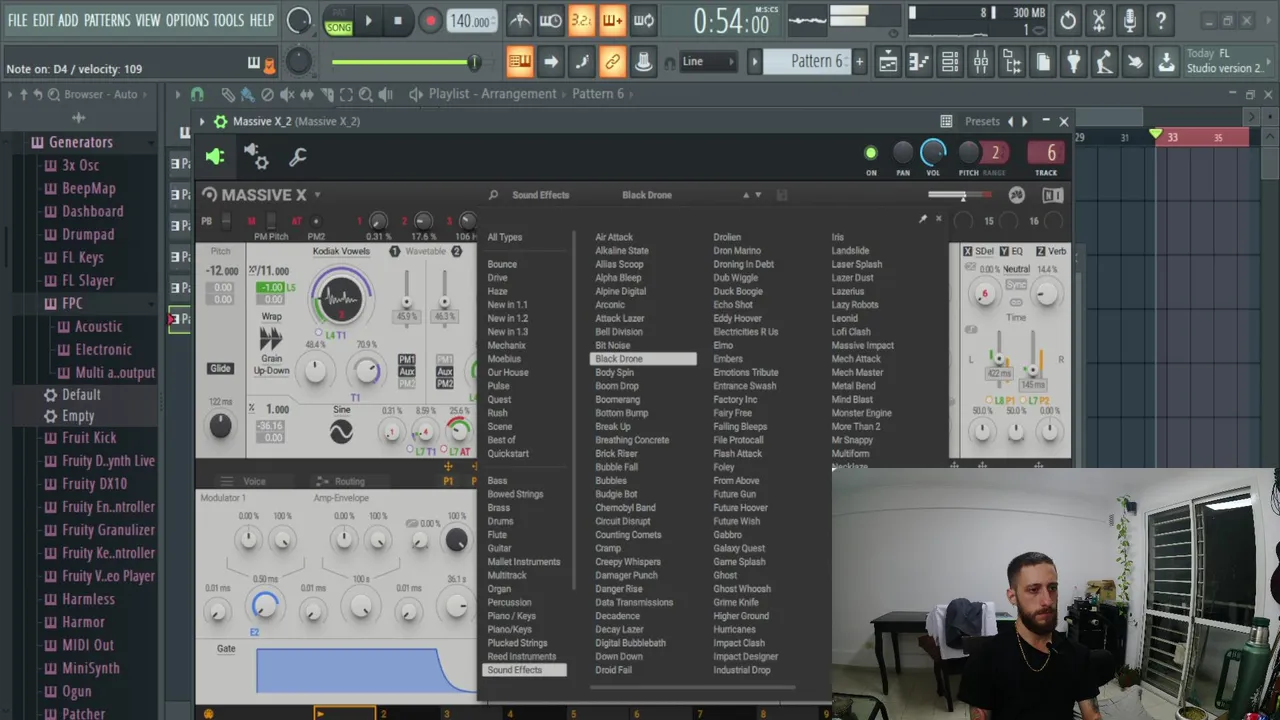Click the microphone recording icon
The height and width of the screenshot is (720, 1280).
tap(1130, 20)
